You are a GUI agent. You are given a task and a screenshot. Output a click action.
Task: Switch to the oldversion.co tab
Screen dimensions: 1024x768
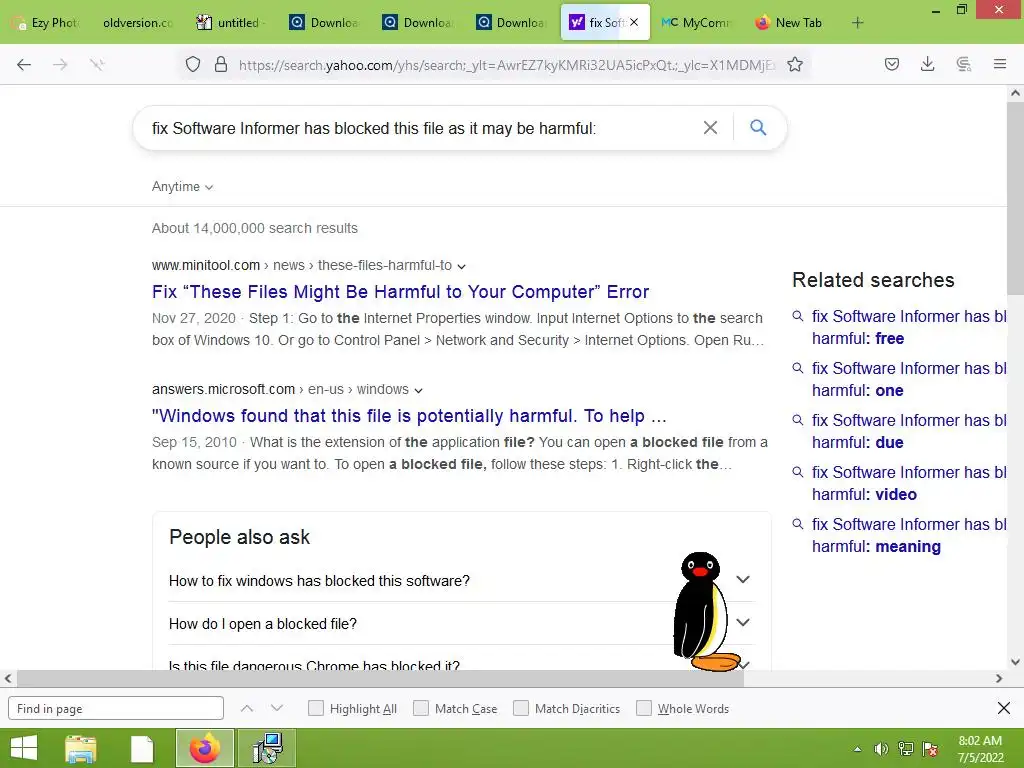tap(137, 23)
